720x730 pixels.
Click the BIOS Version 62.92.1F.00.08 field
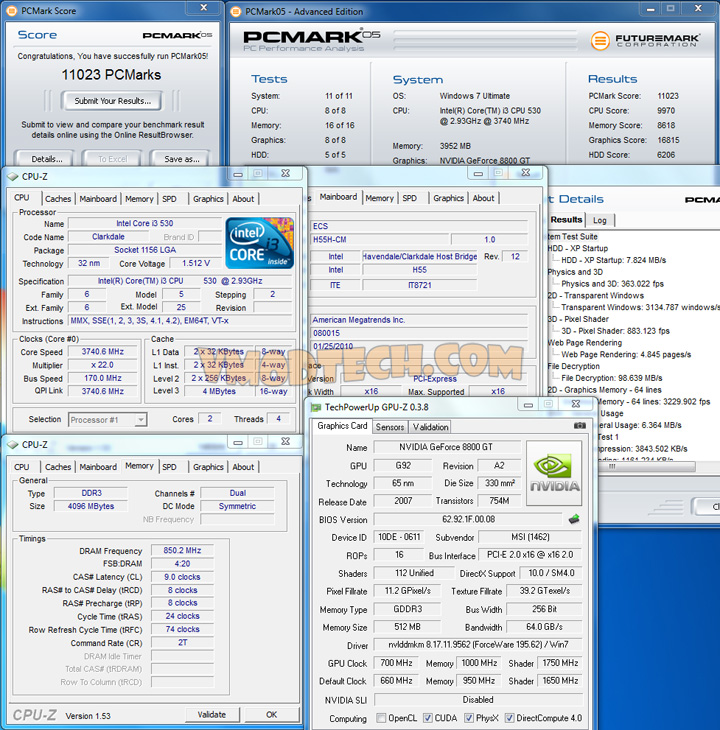(x=468, y=519)
